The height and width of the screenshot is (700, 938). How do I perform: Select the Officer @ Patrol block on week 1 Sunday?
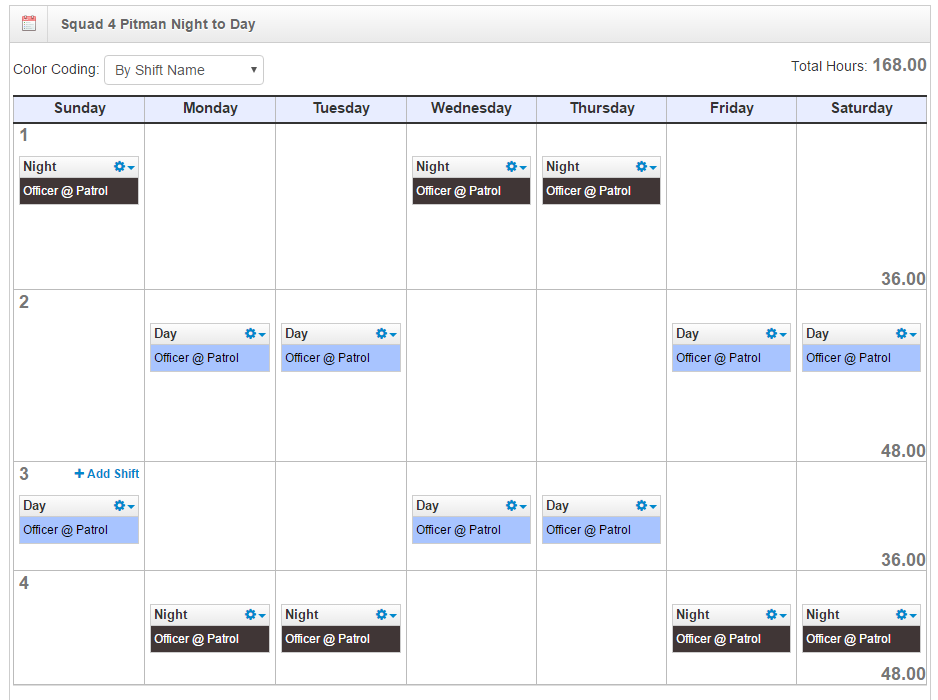point(79,191)
